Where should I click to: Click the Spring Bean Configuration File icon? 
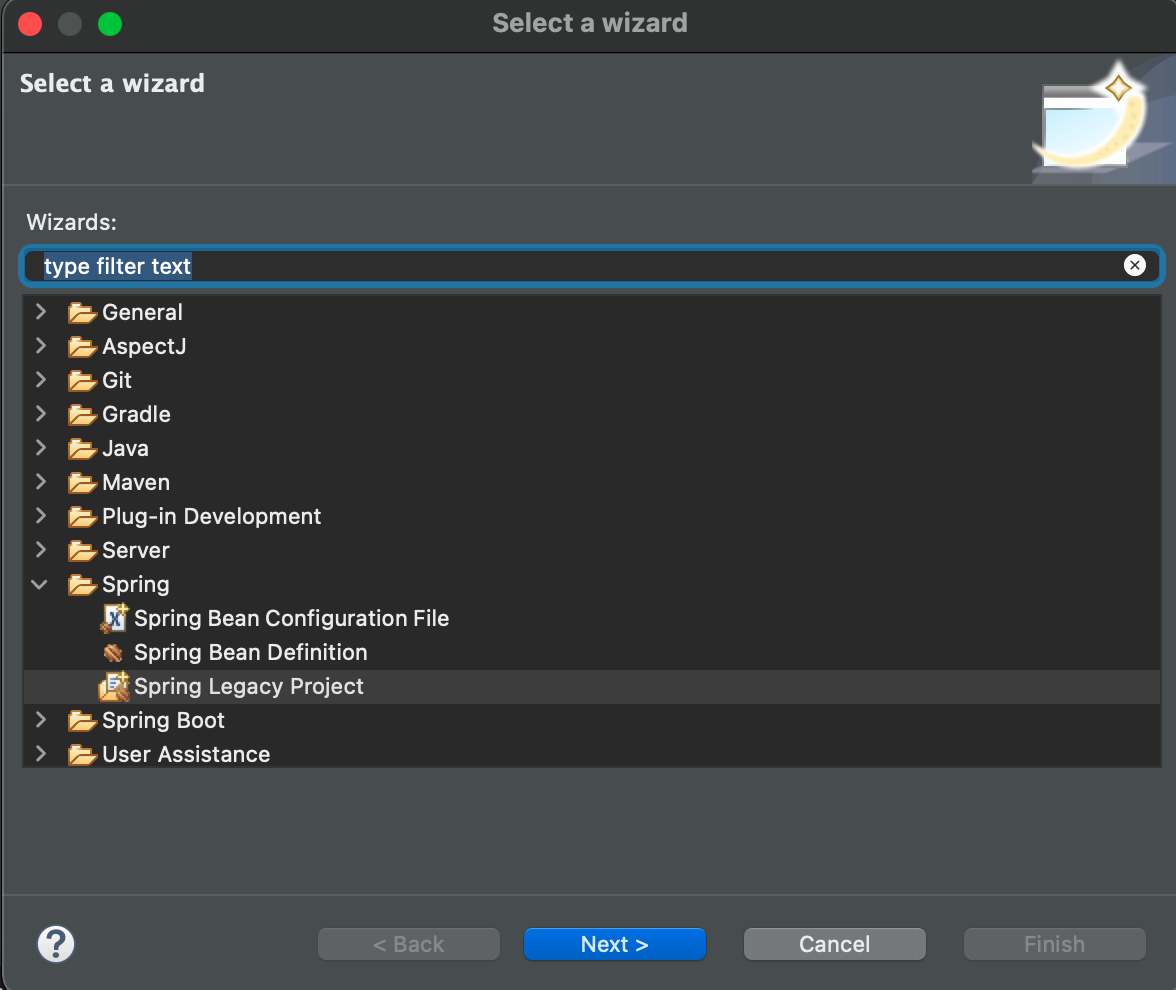[114, 618]
